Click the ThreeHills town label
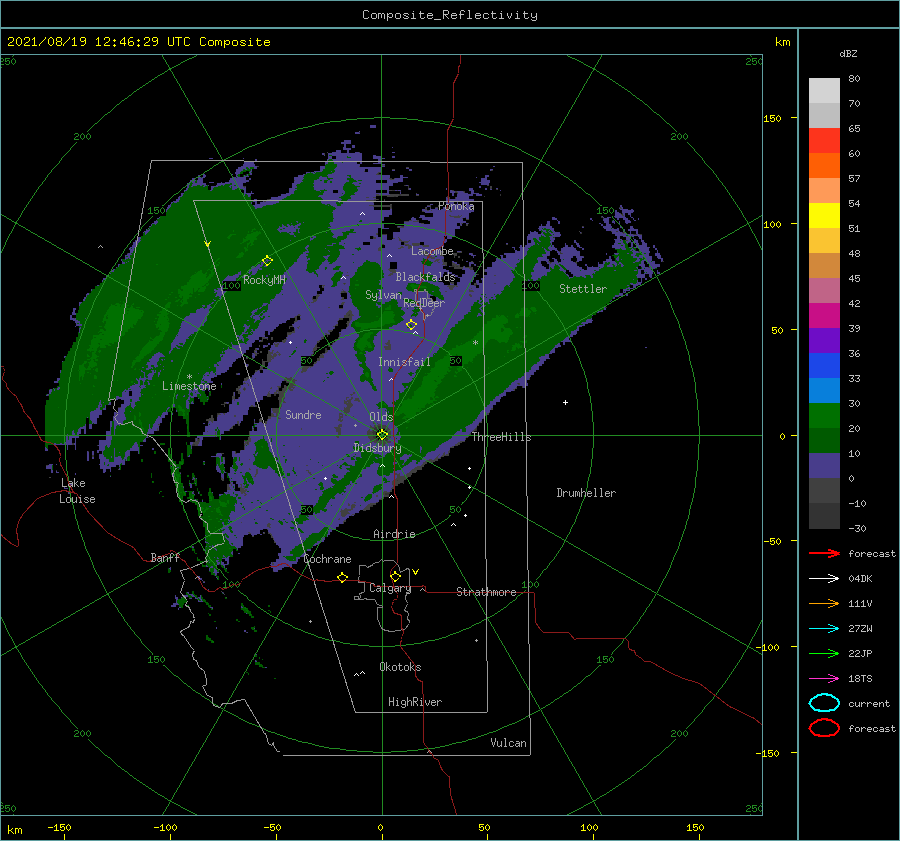Screen dimensions: 900x841 (501, 437)
